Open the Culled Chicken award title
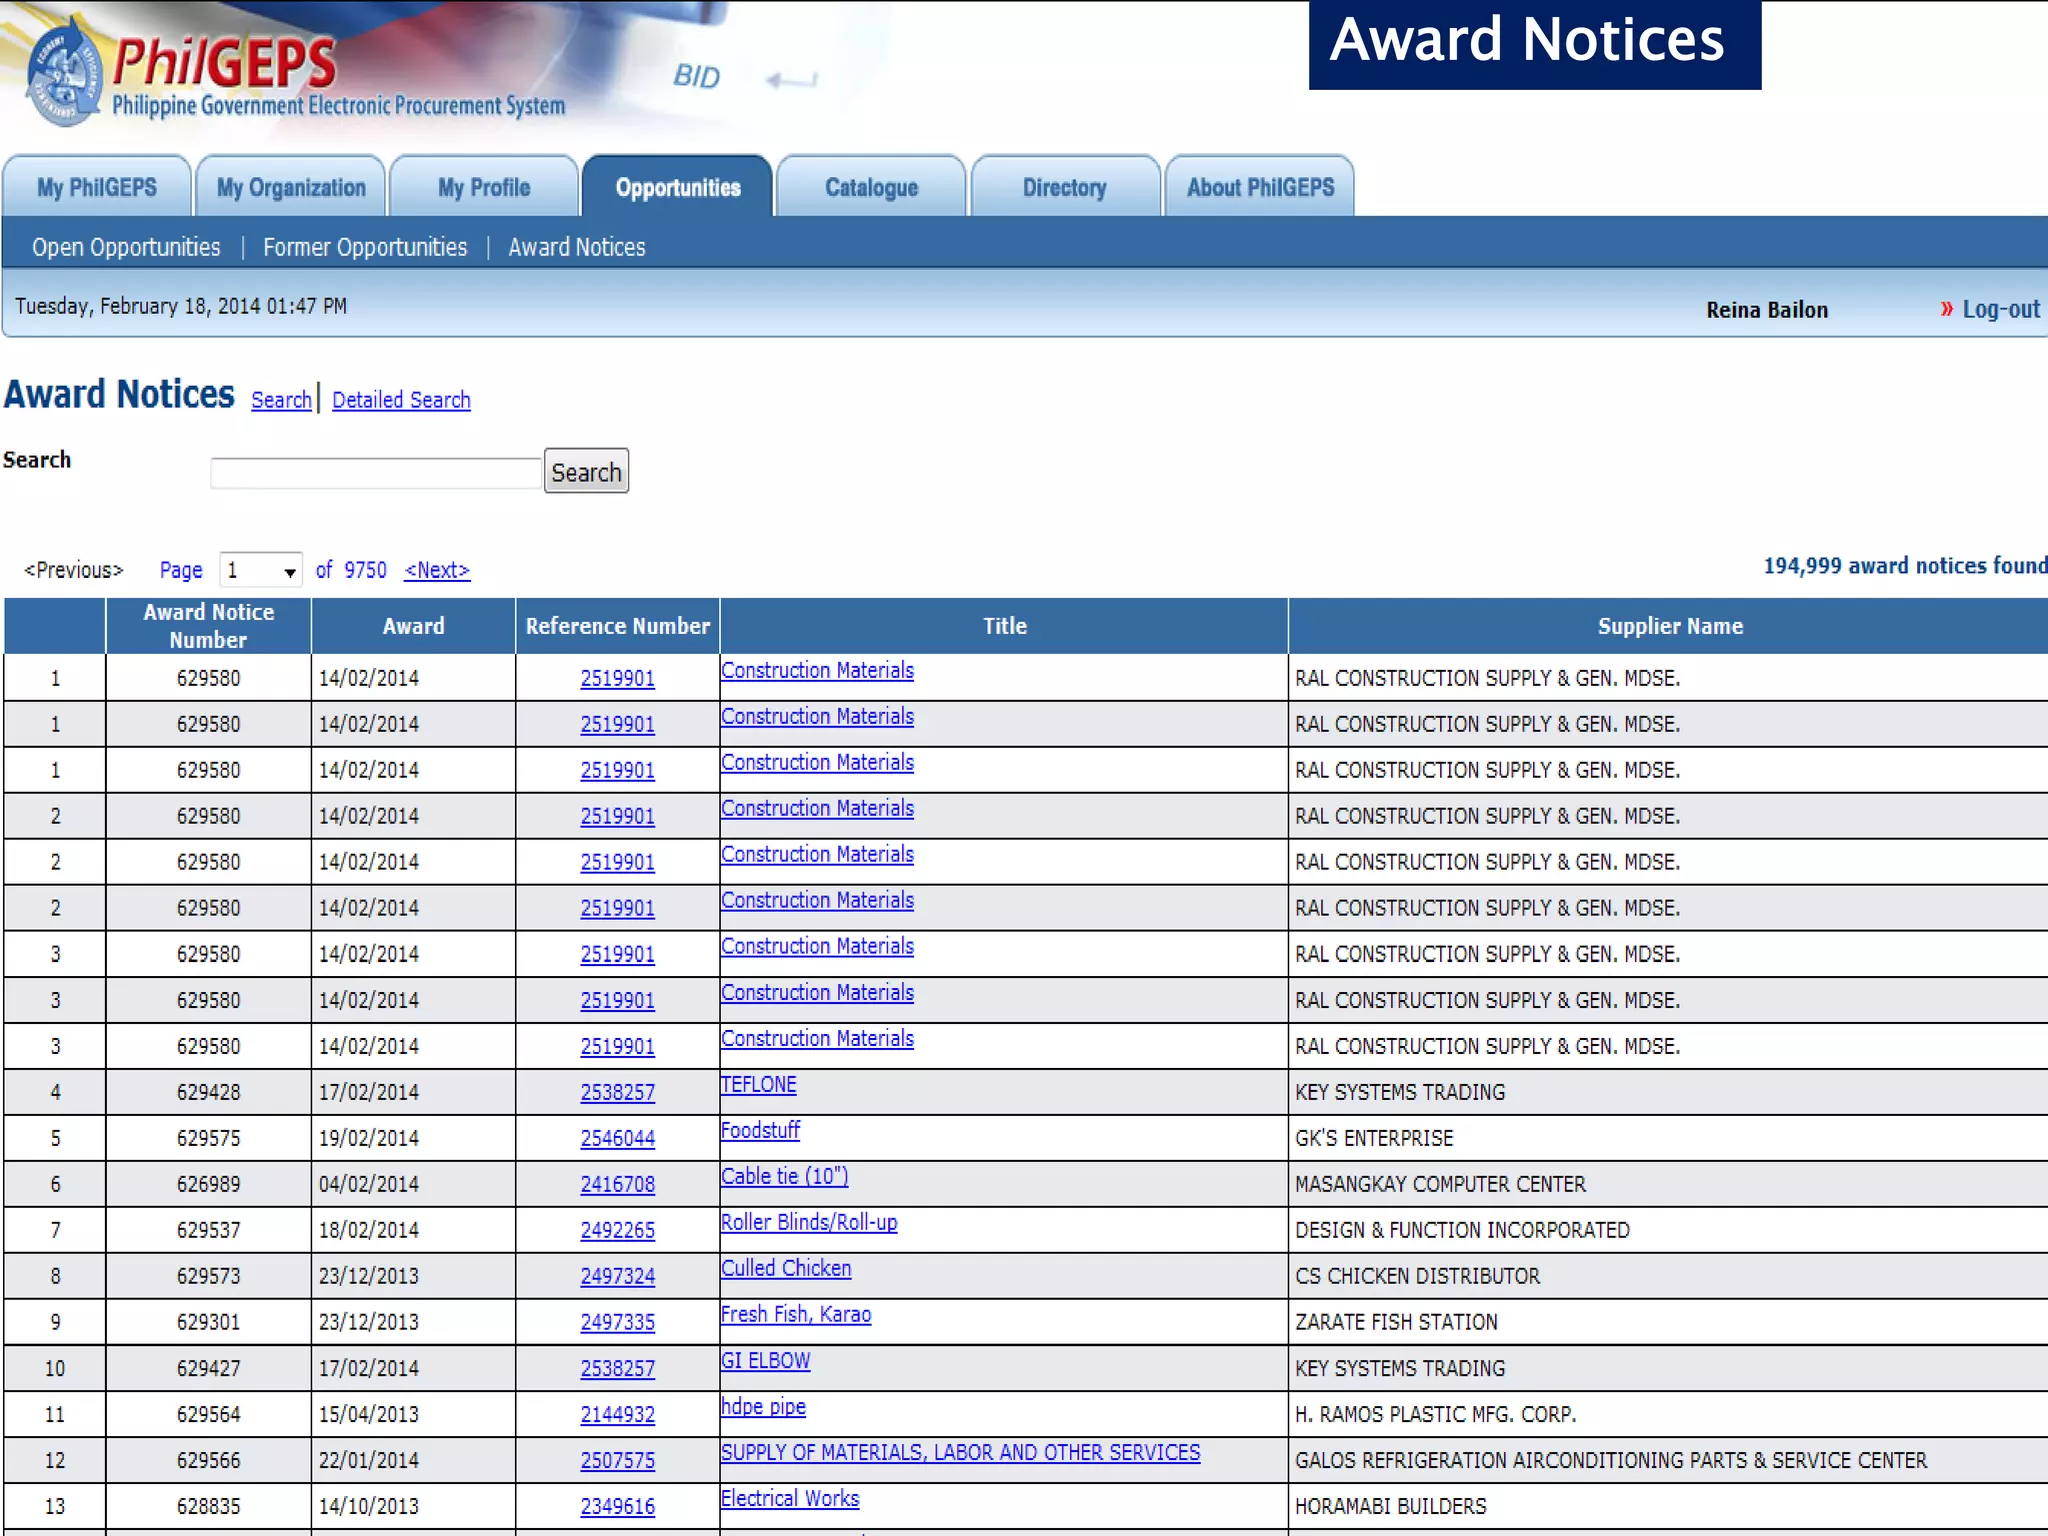Screen dimensions: 2048x1536 [786, 1268]
